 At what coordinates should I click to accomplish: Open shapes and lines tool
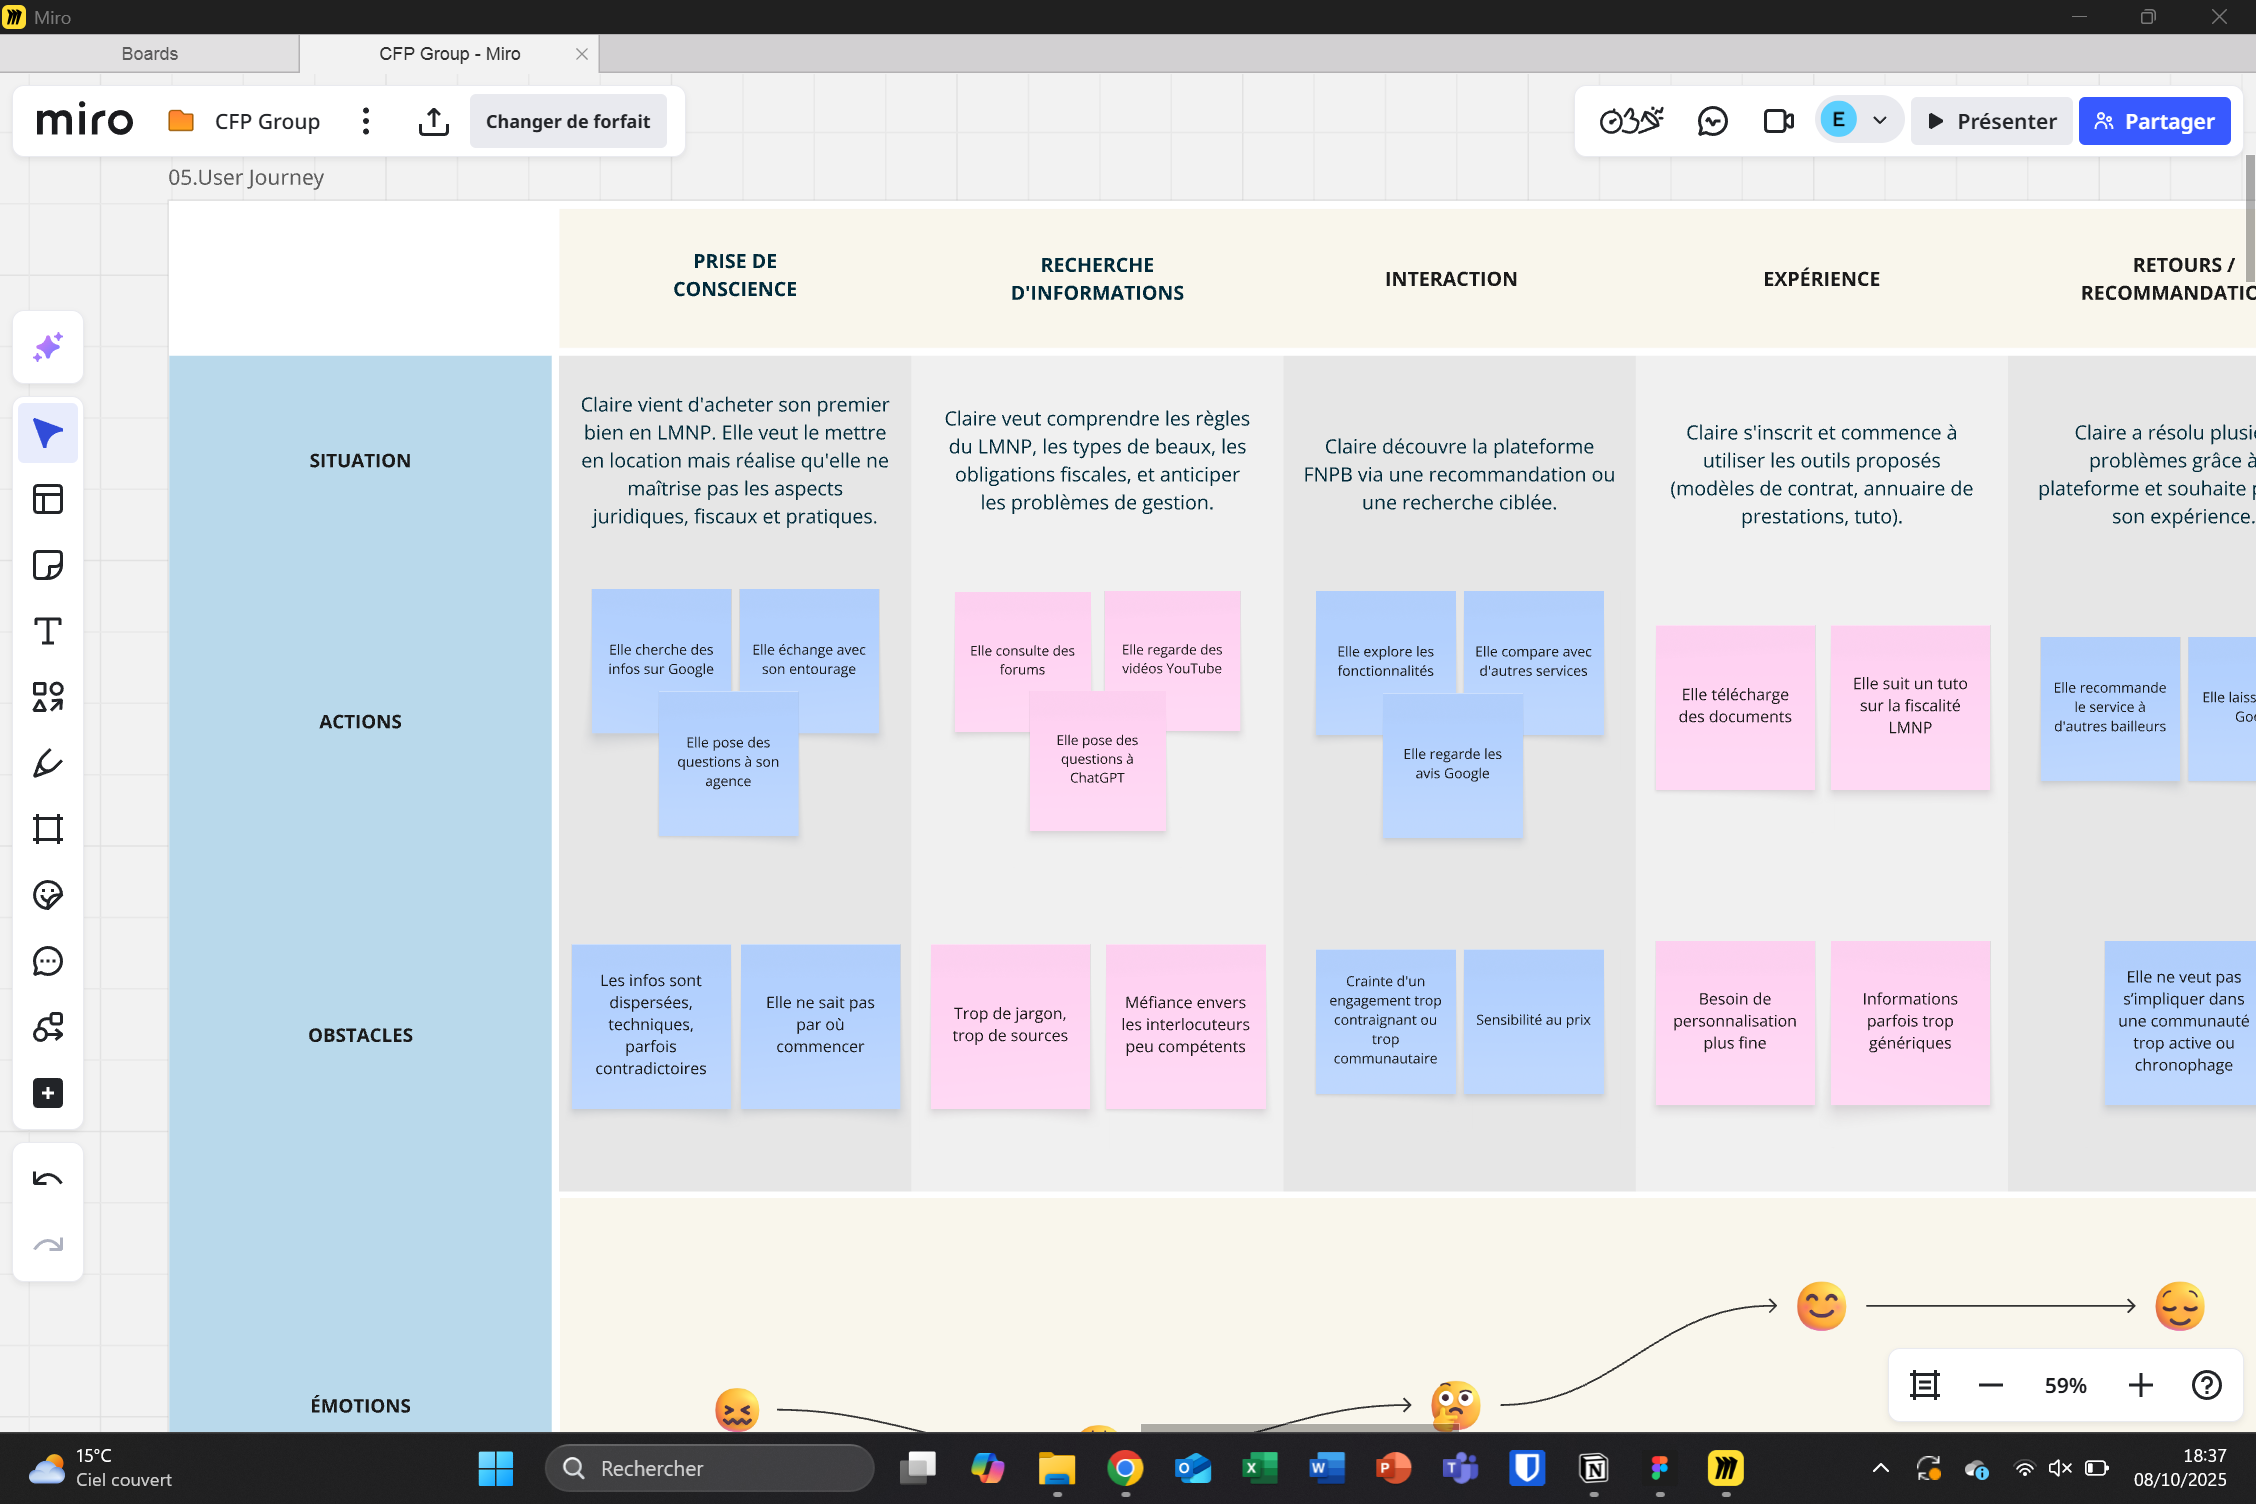click(x=48, y=697)
